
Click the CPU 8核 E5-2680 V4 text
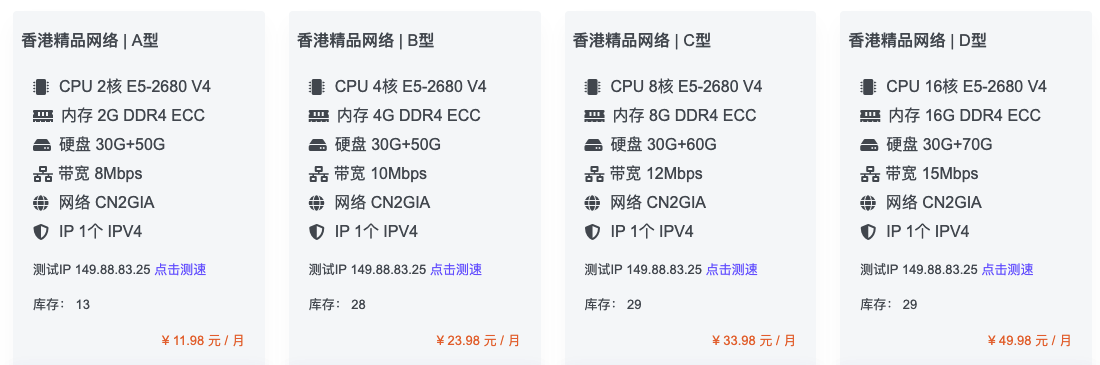point(686,86)
